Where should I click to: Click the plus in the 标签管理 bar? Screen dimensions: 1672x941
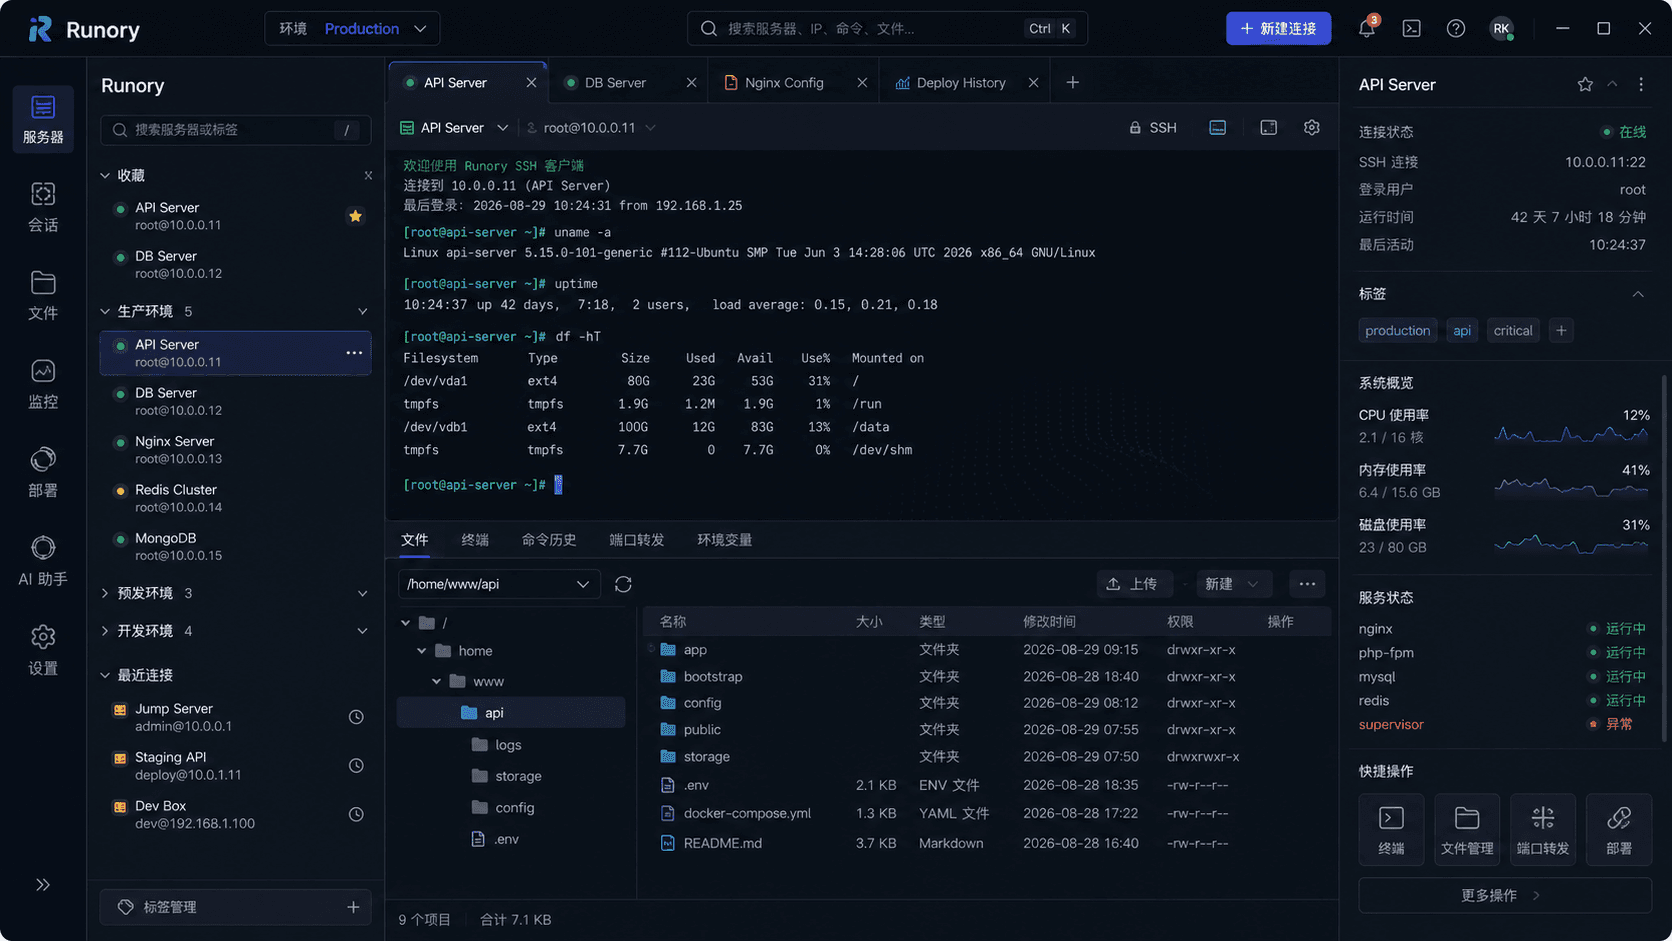[x=353, y=907]
